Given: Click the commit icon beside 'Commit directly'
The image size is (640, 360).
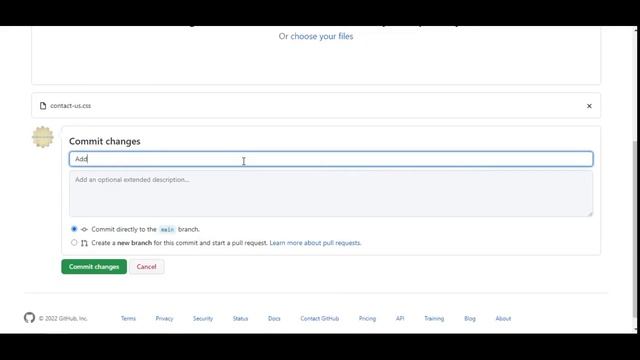Looking at the screenshot, I should (x=84, y=229).
